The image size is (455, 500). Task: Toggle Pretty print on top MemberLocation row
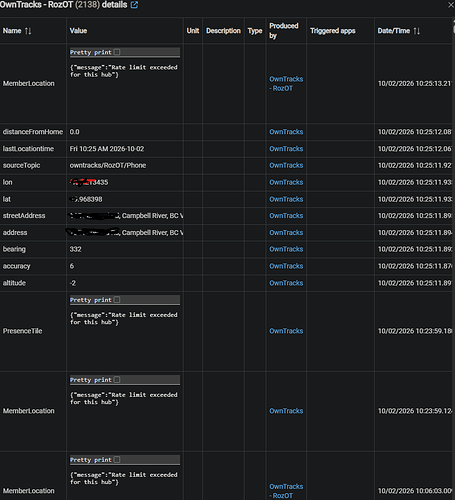click(x=117, y=52)
